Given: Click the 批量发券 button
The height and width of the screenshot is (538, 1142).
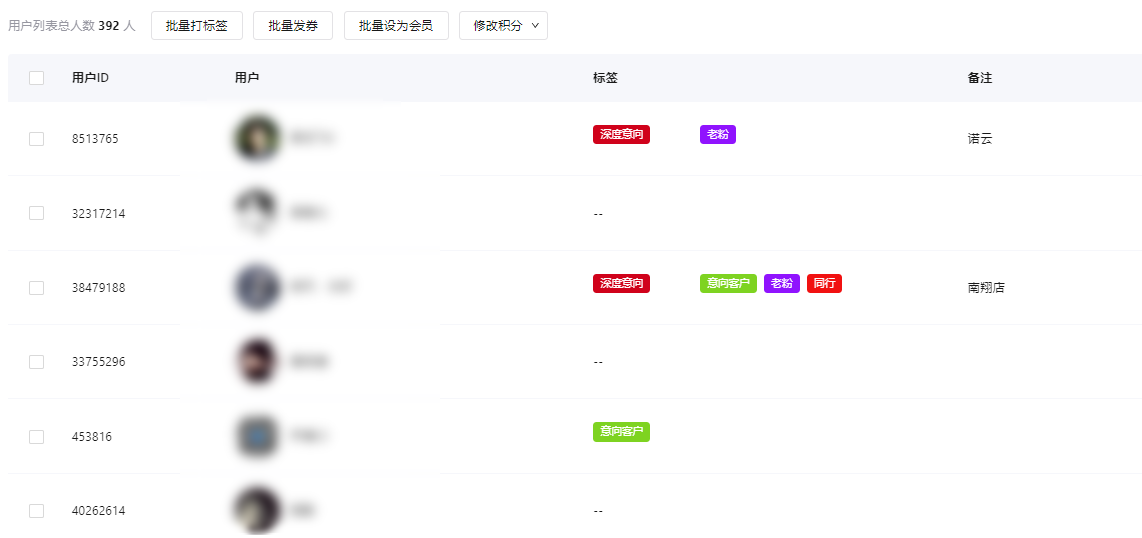Looking at the screenshot, I should coord(293,26).
